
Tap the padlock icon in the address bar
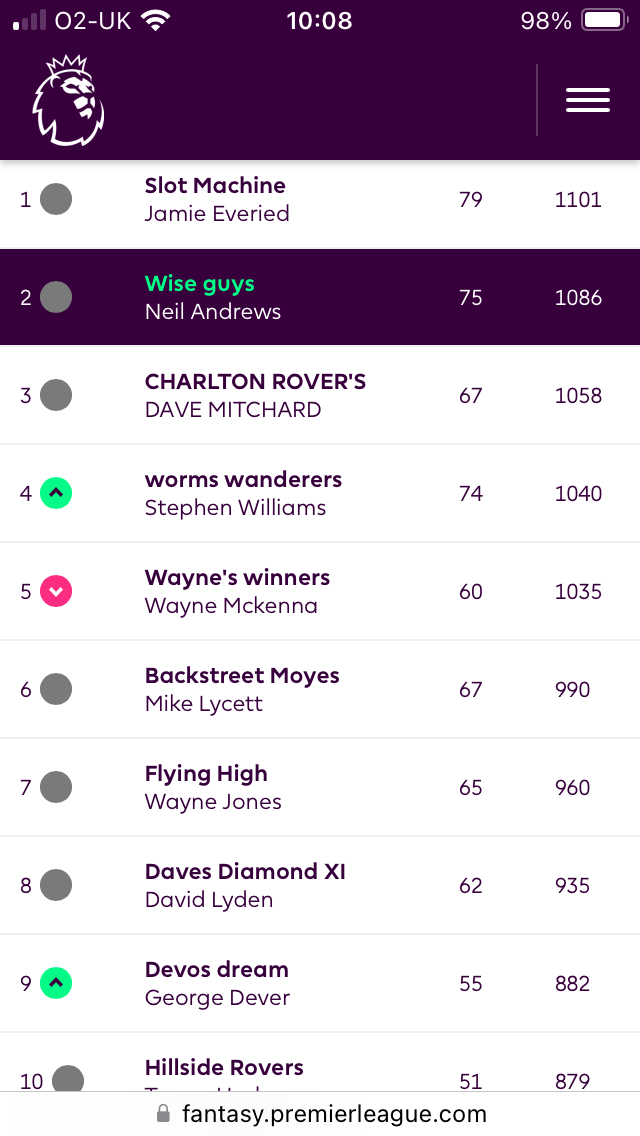[x=164, y=1114]
